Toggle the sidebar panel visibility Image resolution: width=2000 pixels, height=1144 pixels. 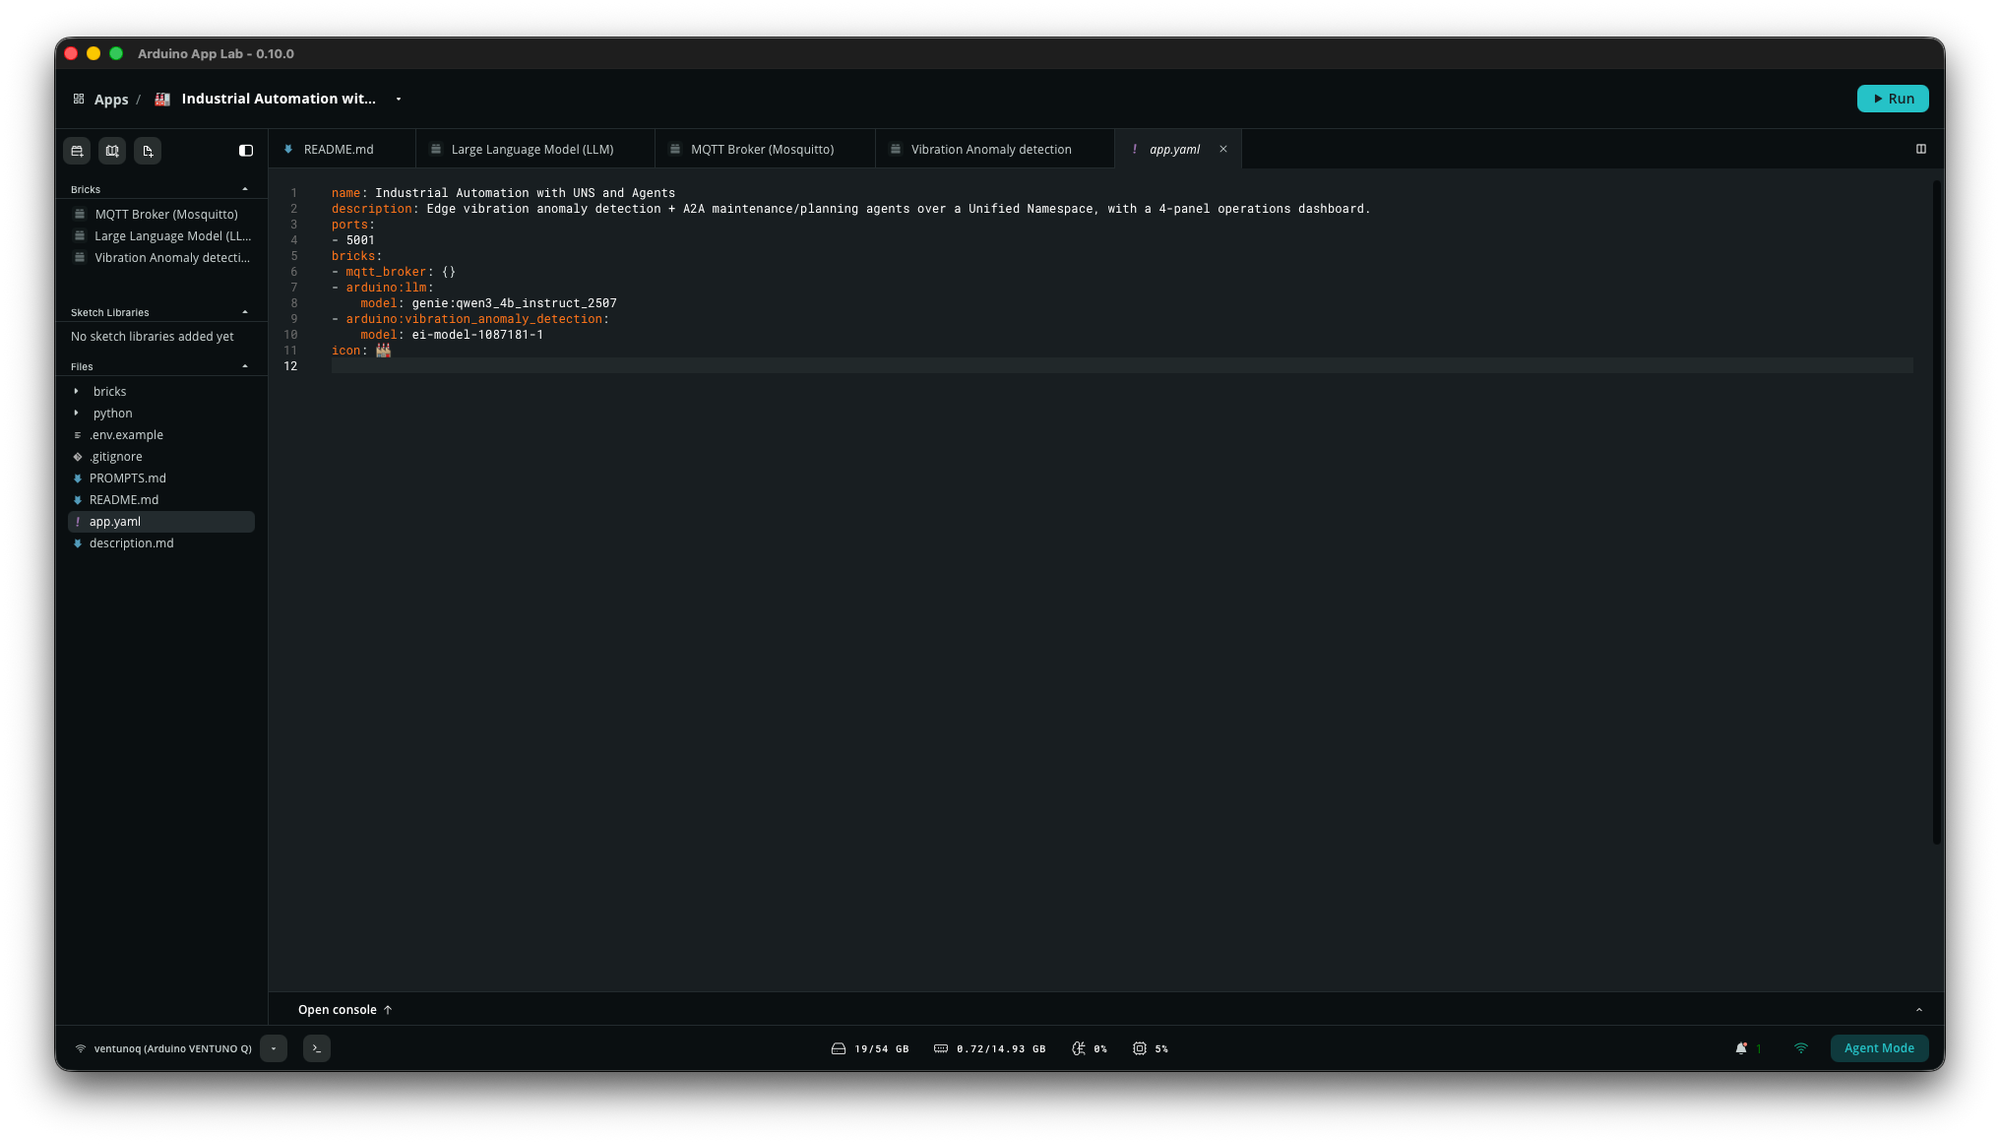click(x=246, y=151)
